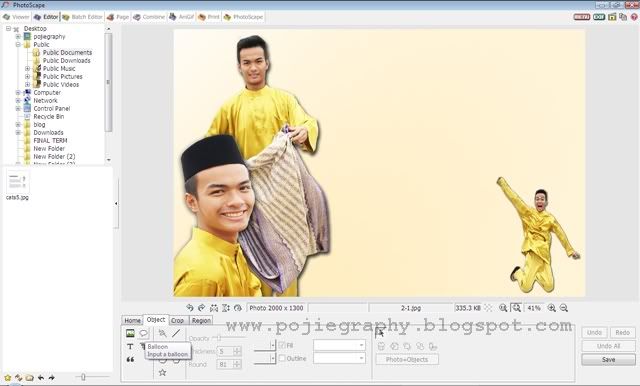
Task: Select the Photo insert tool icon
Action: click(x=130, y=333)
